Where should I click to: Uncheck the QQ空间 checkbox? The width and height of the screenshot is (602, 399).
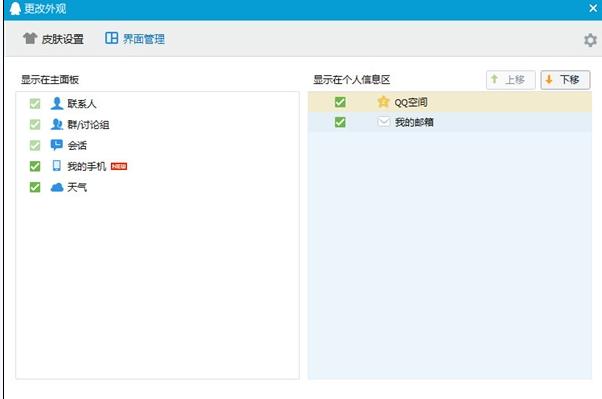point(340,102)
